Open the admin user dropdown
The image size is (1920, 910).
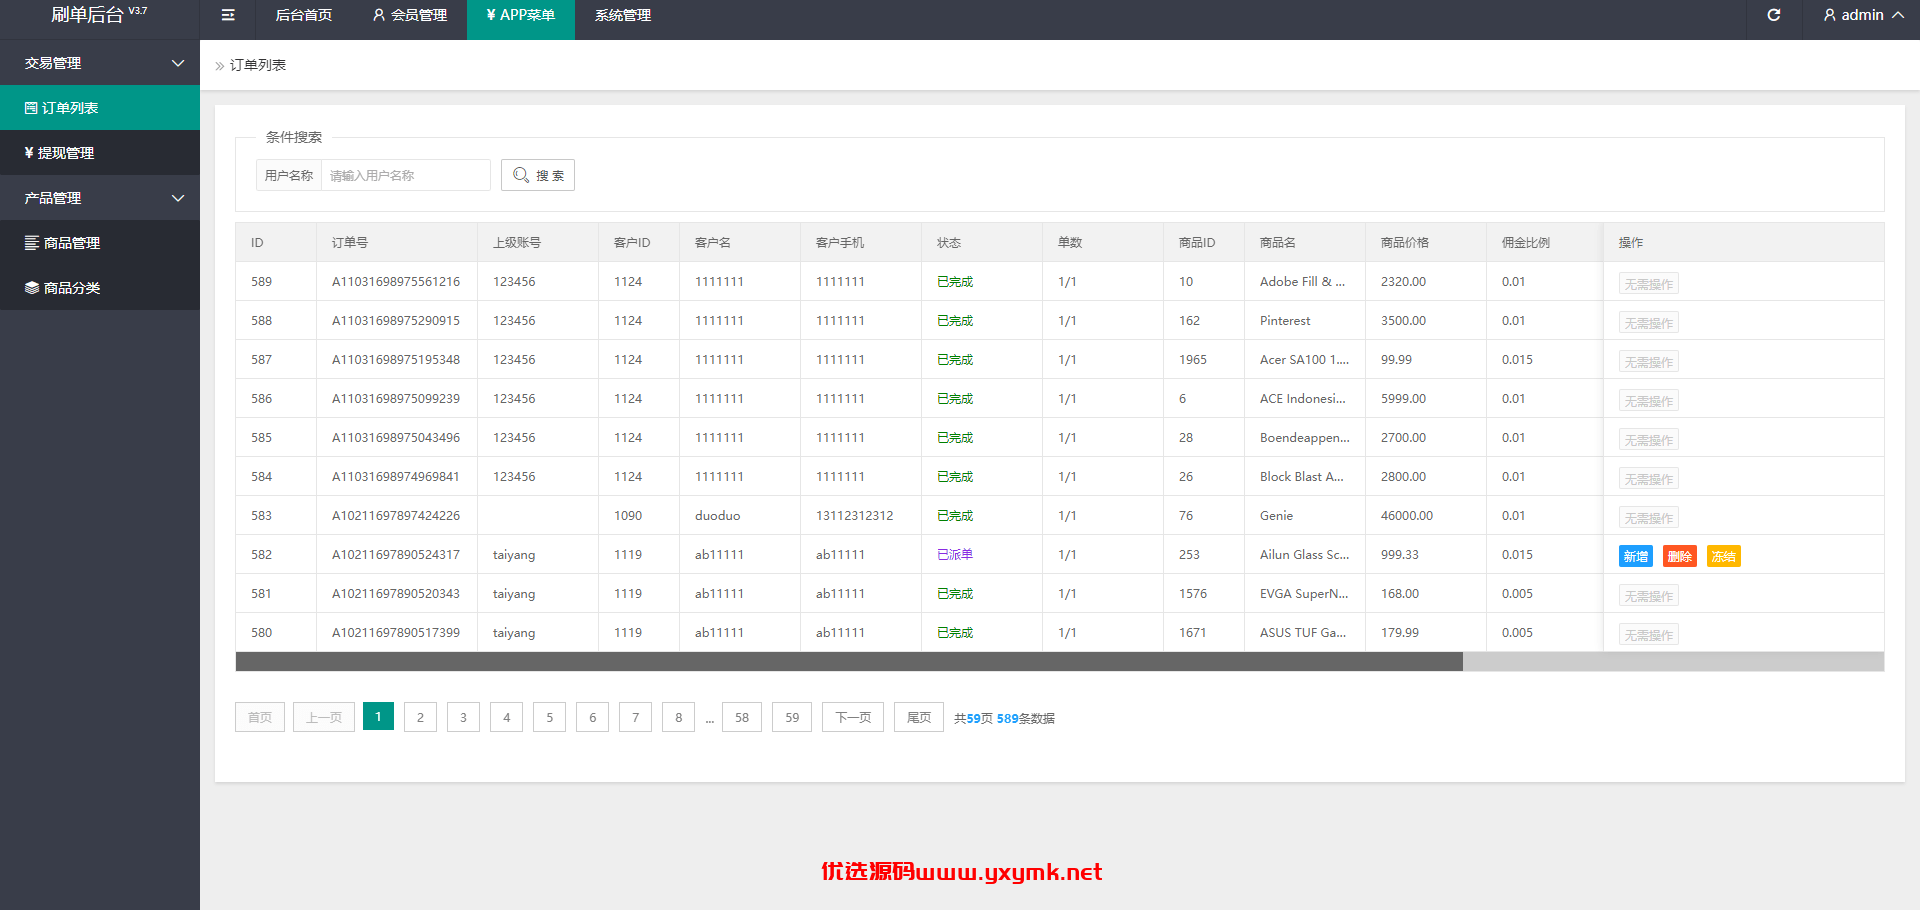[1863, 15]
